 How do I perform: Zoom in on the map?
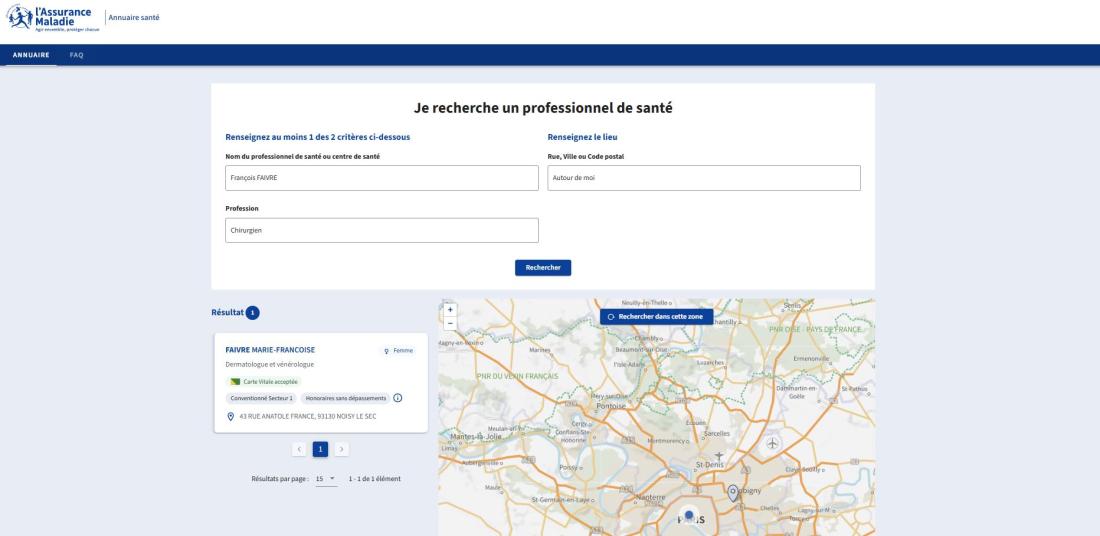click(450, 309)
